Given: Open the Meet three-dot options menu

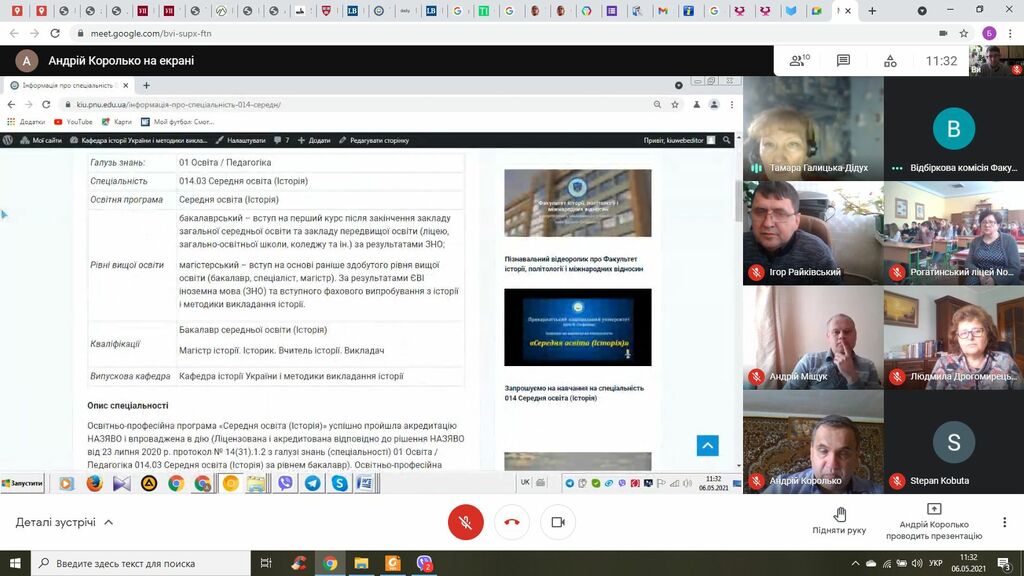Looking at the screenshot, I should pyautogui.click(x=1004, y=522).
